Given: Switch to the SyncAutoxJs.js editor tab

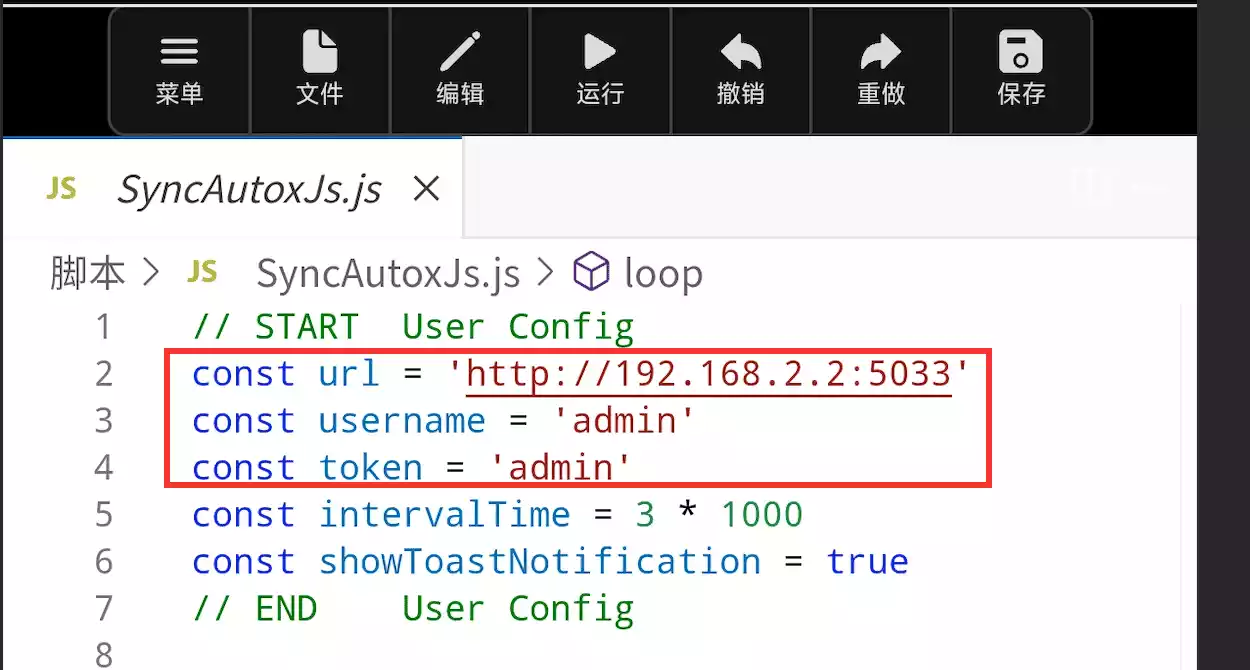Looking at the screenshot, I should (249, 189).
